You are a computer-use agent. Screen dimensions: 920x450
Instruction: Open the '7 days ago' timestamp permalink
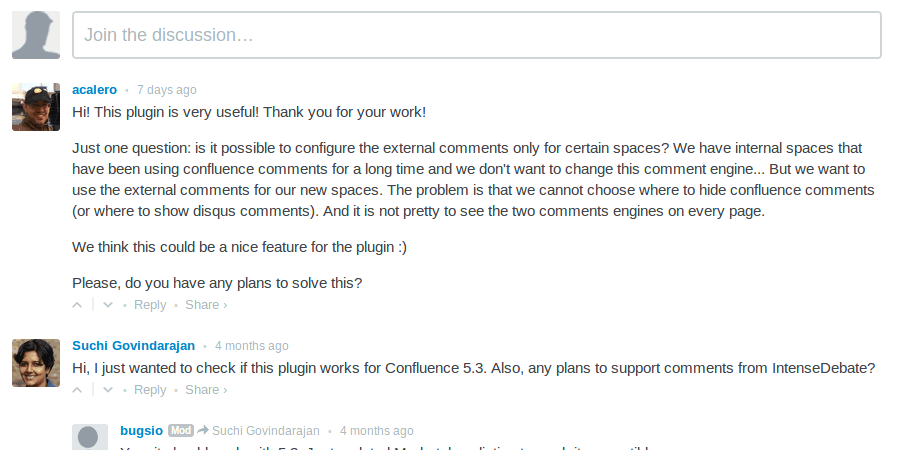[166, 90]
